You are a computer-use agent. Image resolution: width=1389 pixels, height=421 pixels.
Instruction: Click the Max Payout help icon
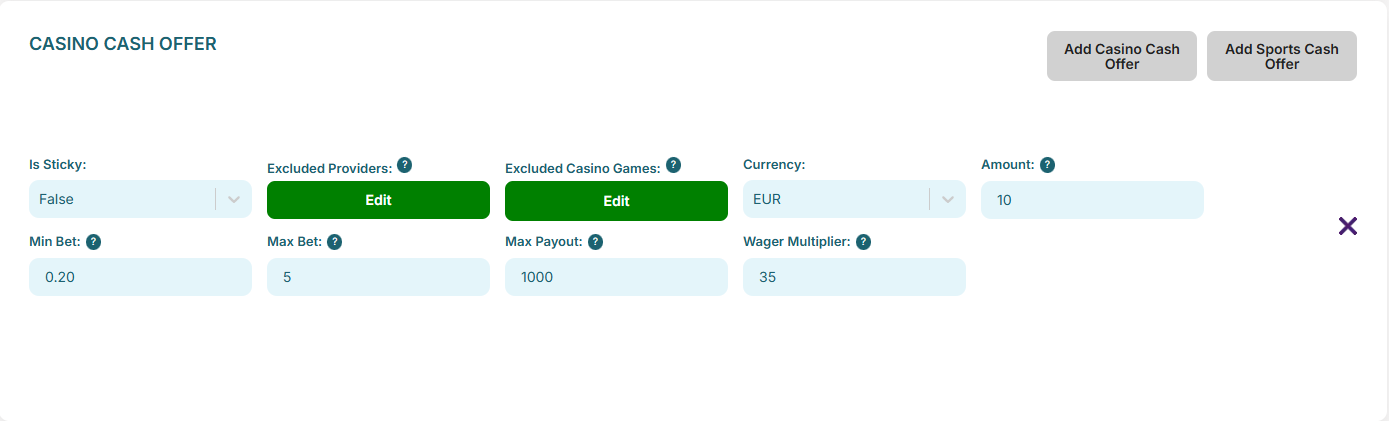595,242
